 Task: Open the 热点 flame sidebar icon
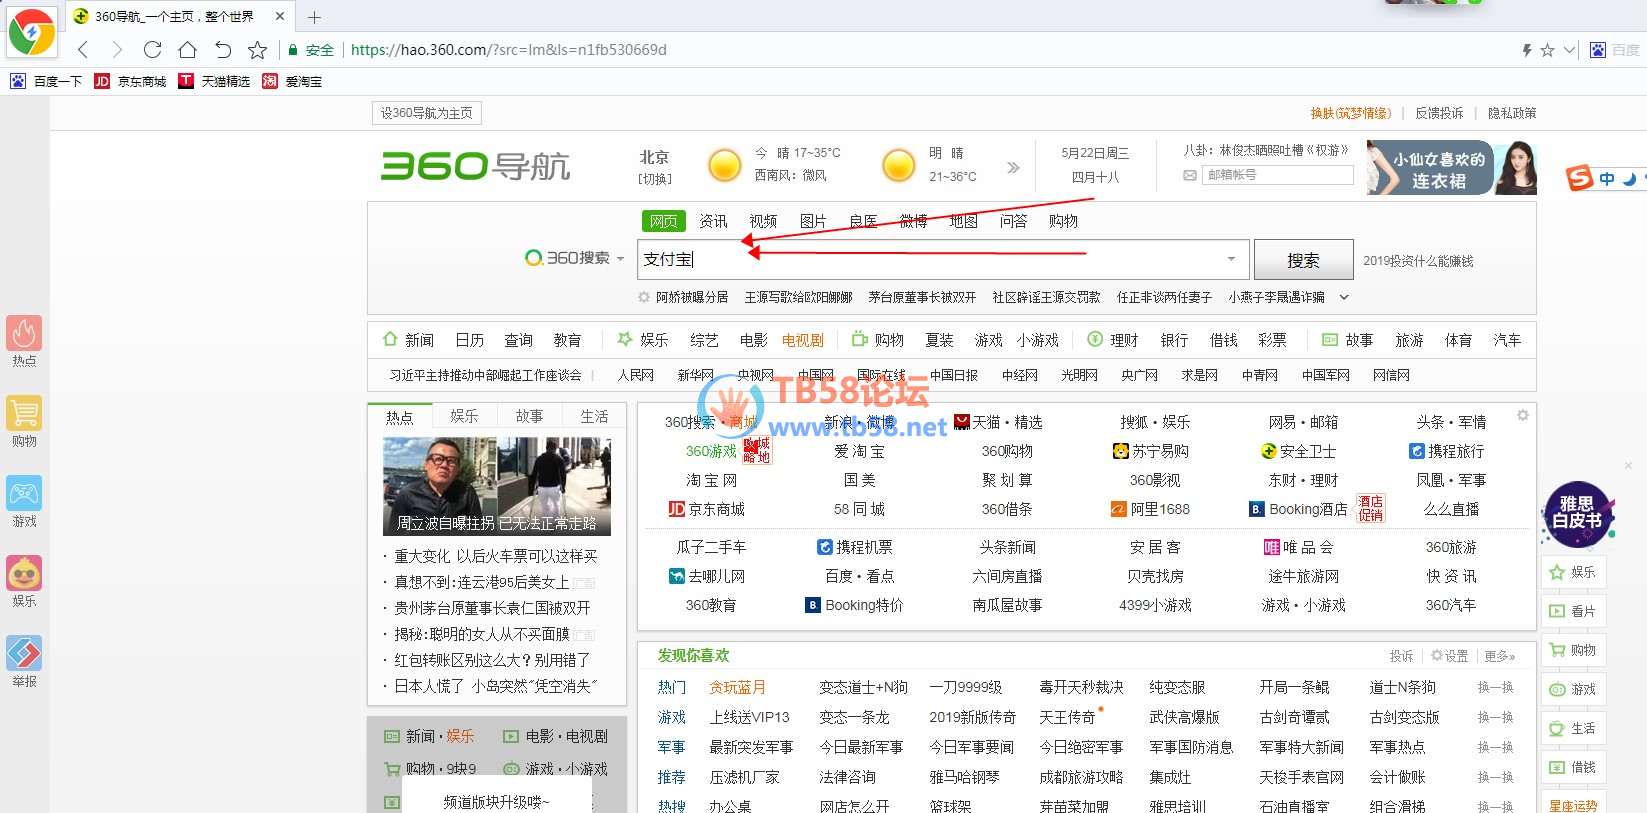pyautogui.click(x=24, y=334)
